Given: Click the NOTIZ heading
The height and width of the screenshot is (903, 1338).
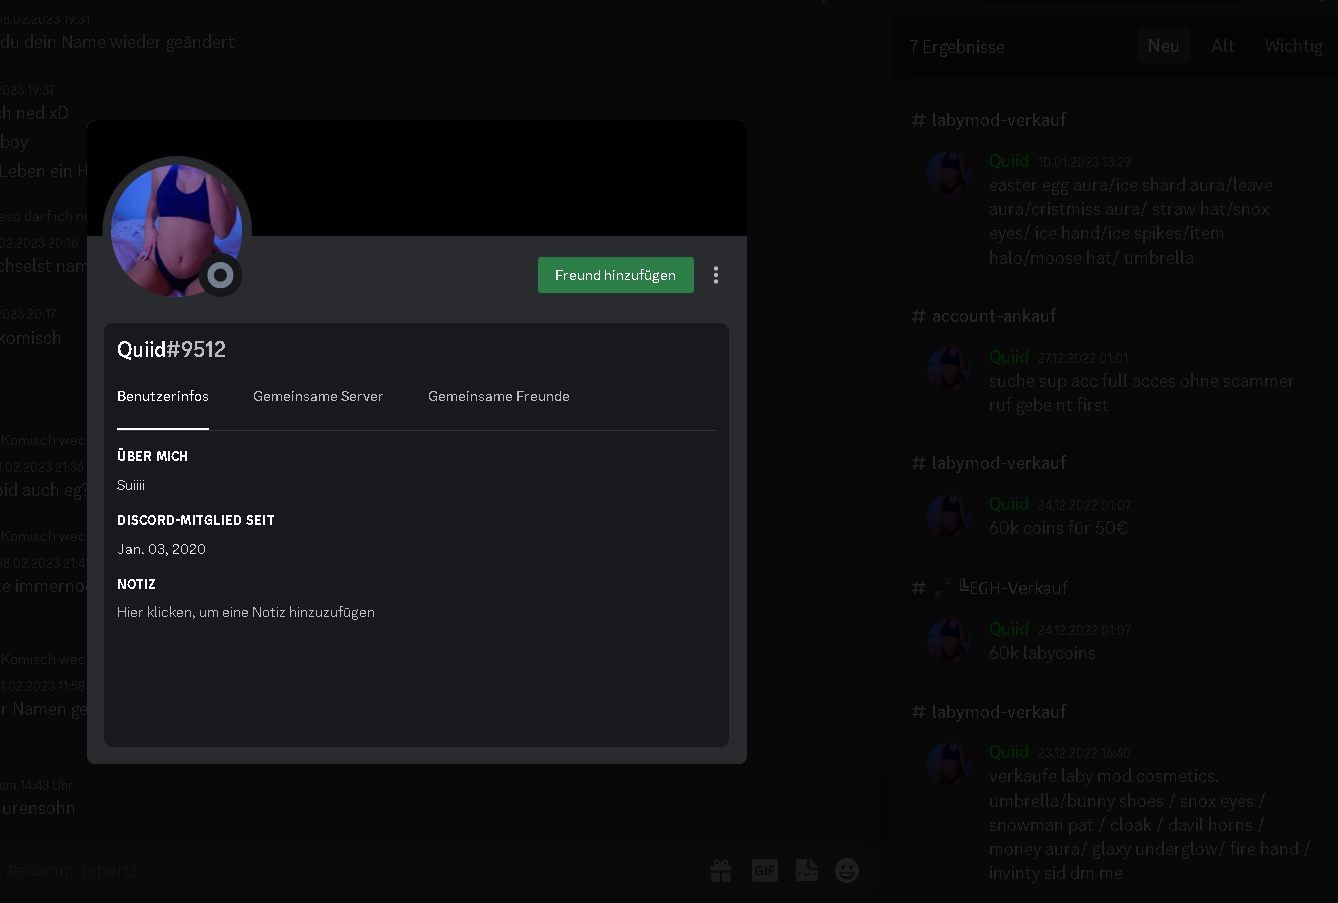Looking at the screenshot, I should [136, 584].
